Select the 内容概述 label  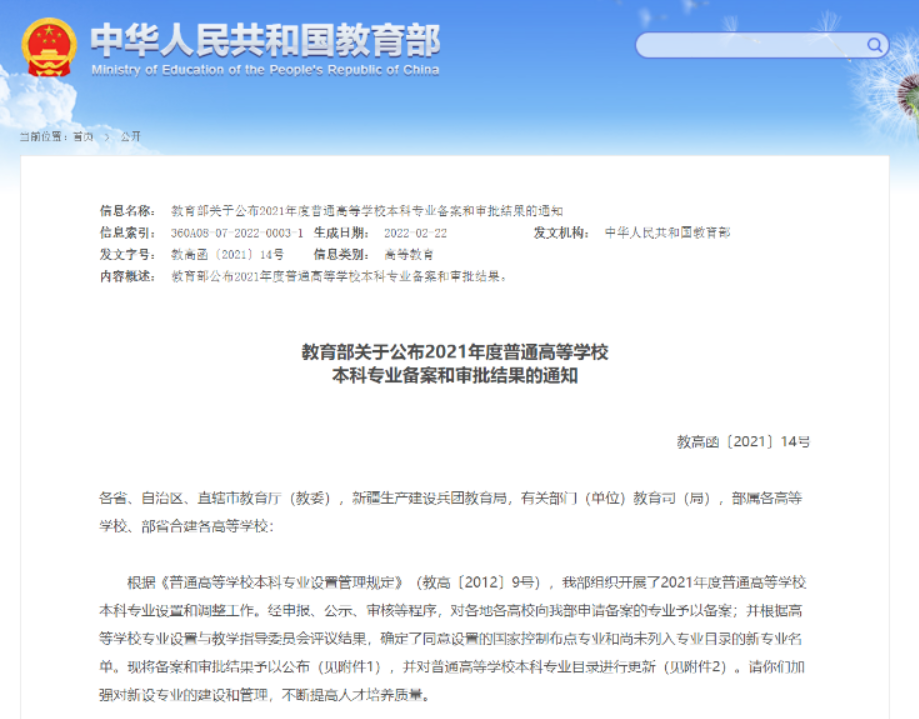(127, 277)
